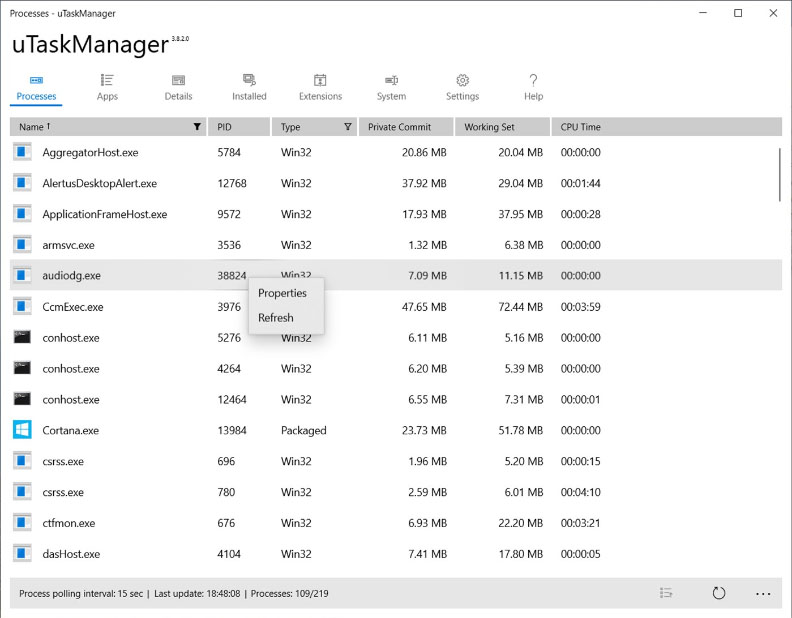The width and height of the screenshot is (792, 618).
Task: Click the ApplicationFrameHost.exe process icon
Action: (x=22, y=214)
